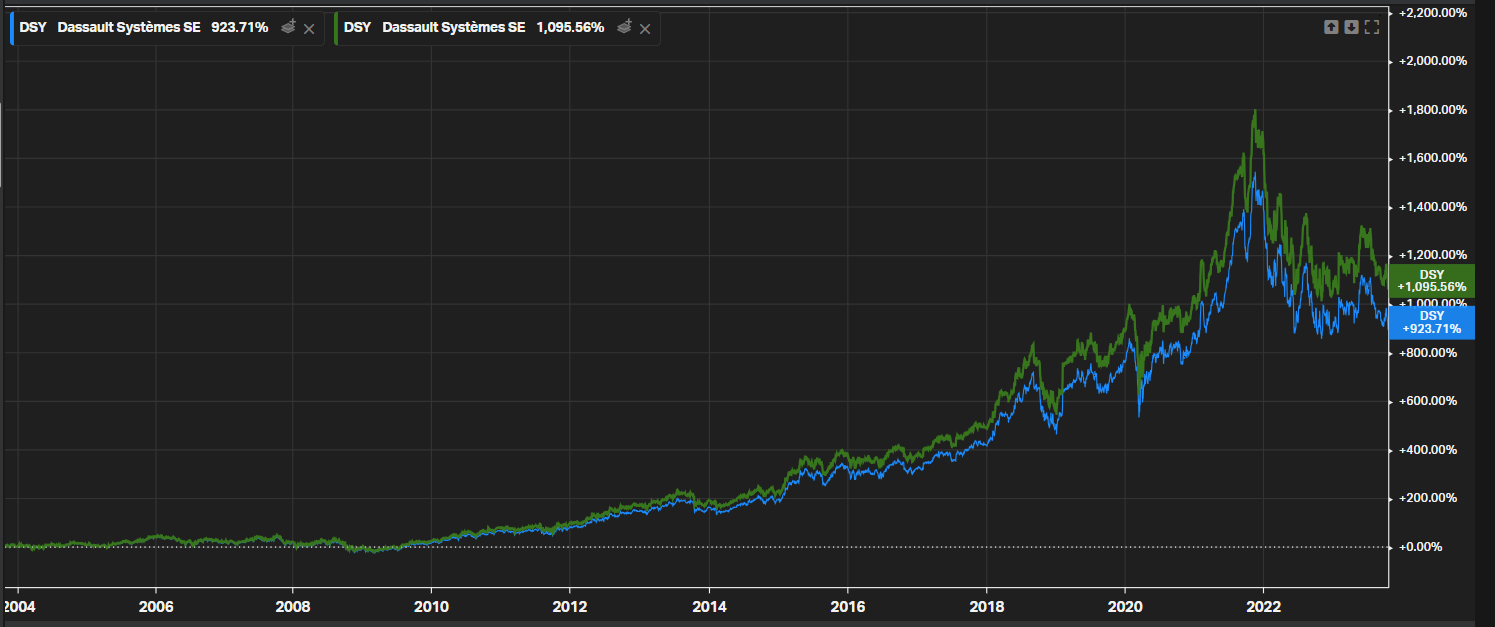Click the 2020 date label
Image resolution: width=1495 pixels, height=627 pixels.
tap(1124, 606)
